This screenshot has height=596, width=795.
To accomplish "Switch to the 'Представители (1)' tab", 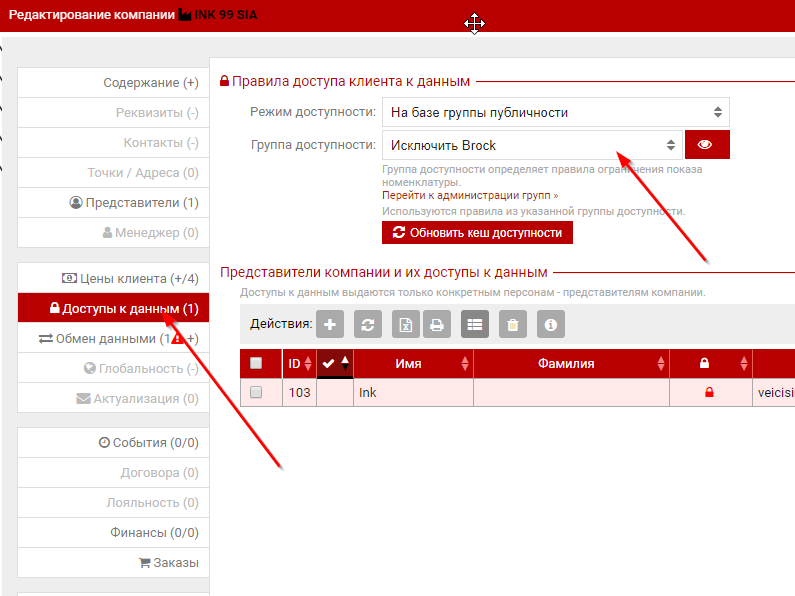I will tap(133, 203).
